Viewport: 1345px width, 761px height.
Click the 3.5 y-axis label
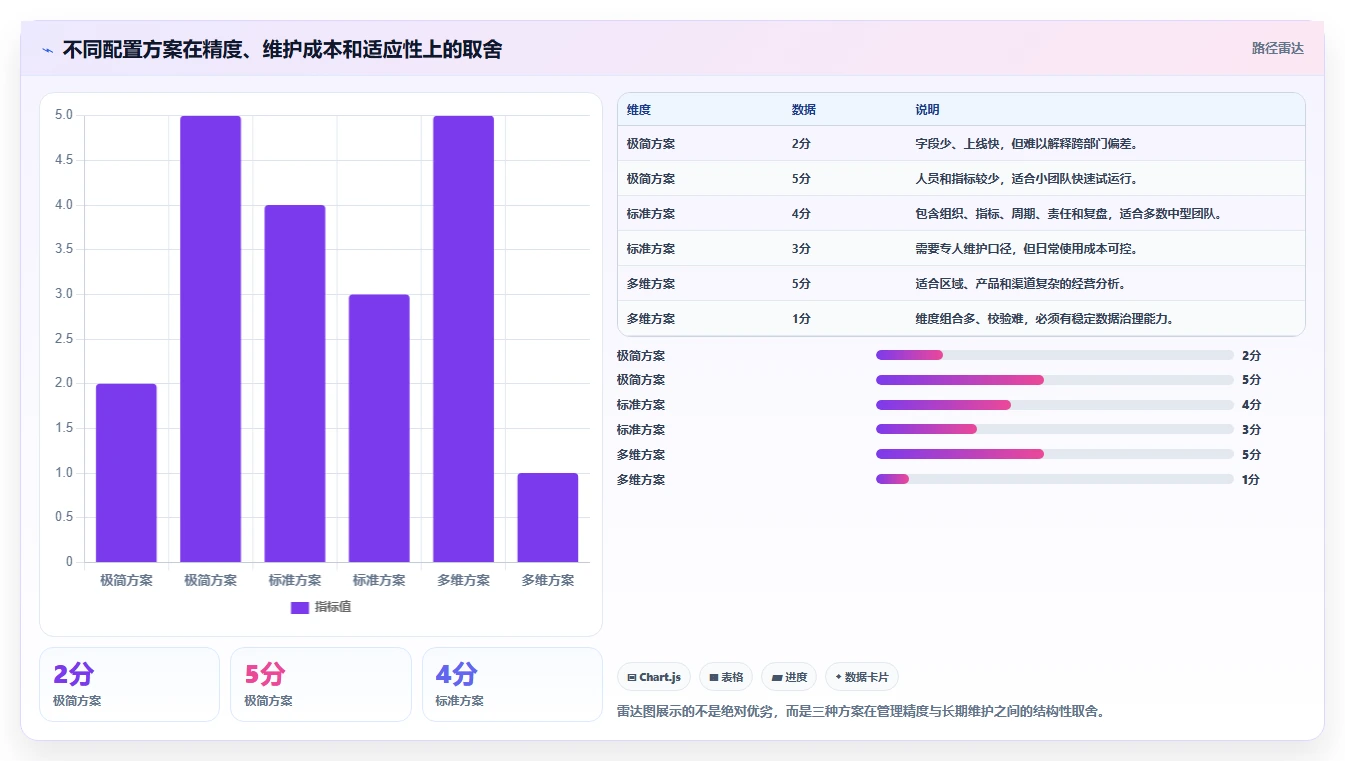[x=63, y=249]
